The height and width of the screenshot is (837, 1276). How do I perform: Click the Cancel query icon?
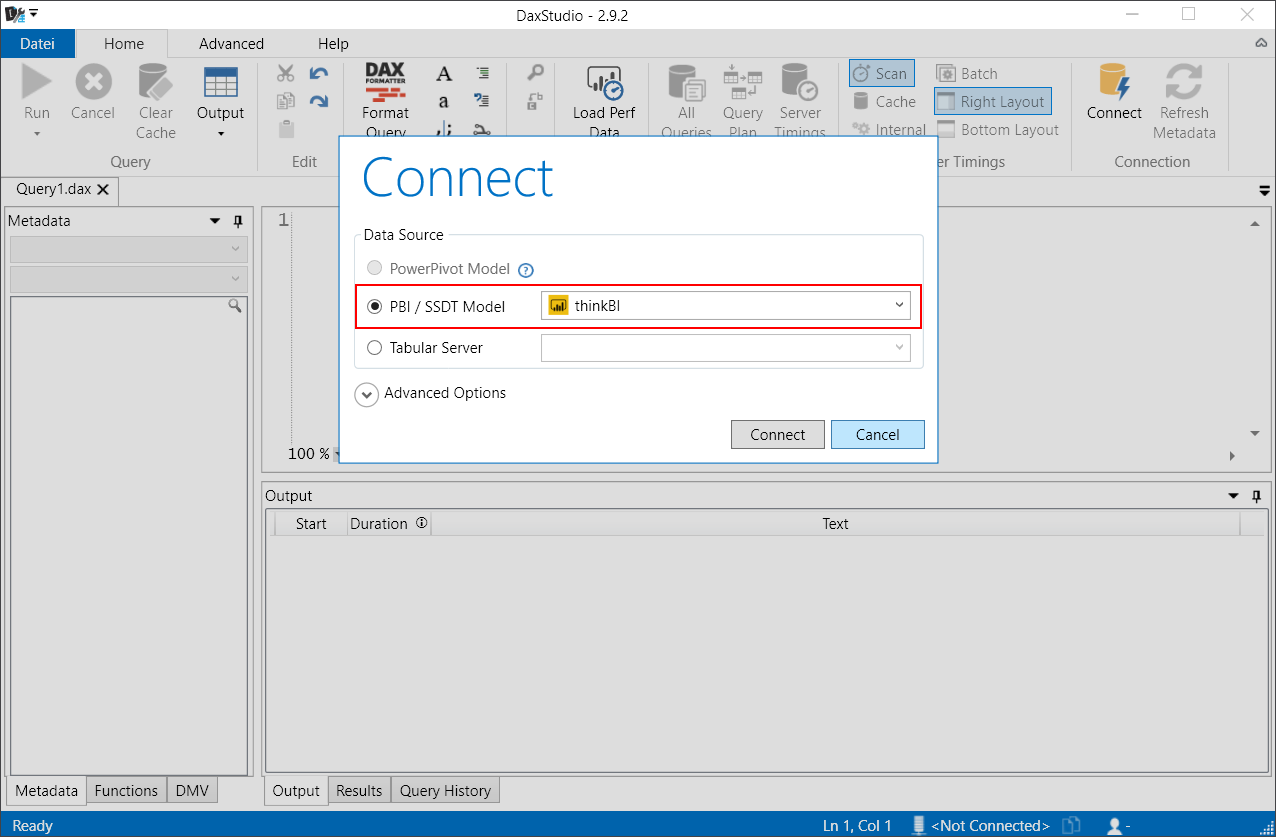(x=93, y=81)
